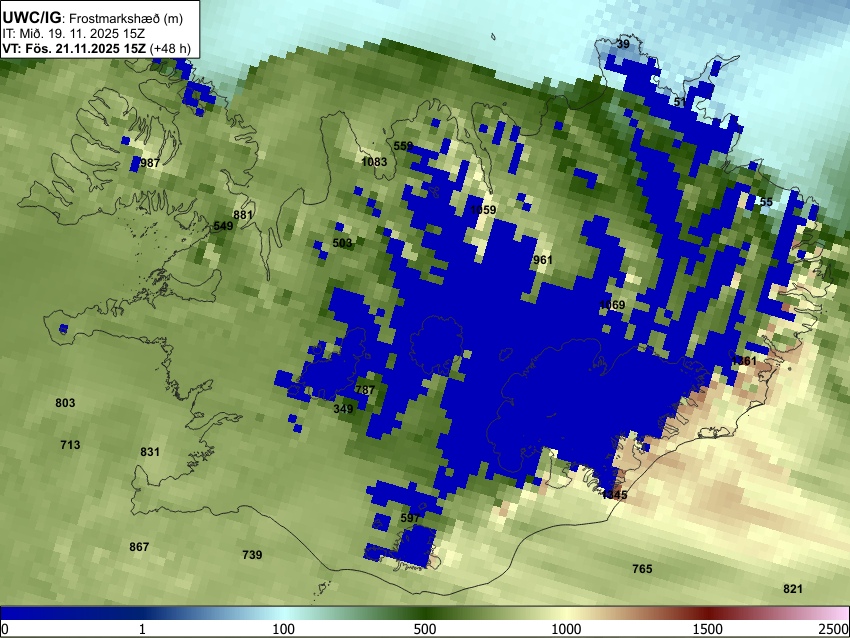The width and height of the screenshot is (850, 638).
Task: Click the "(+48 h)" forecast offset text
Action: point(170,48)
